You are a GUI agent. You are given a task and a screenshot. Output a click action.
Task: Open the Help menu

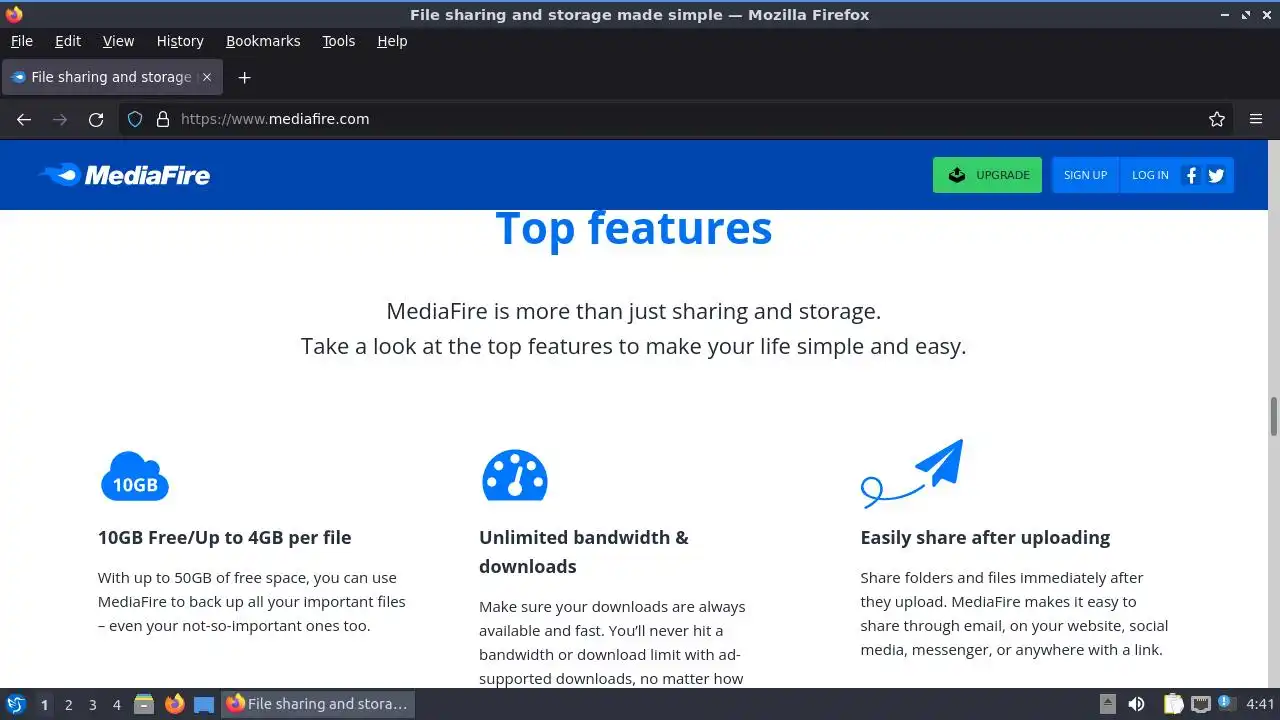392,41
